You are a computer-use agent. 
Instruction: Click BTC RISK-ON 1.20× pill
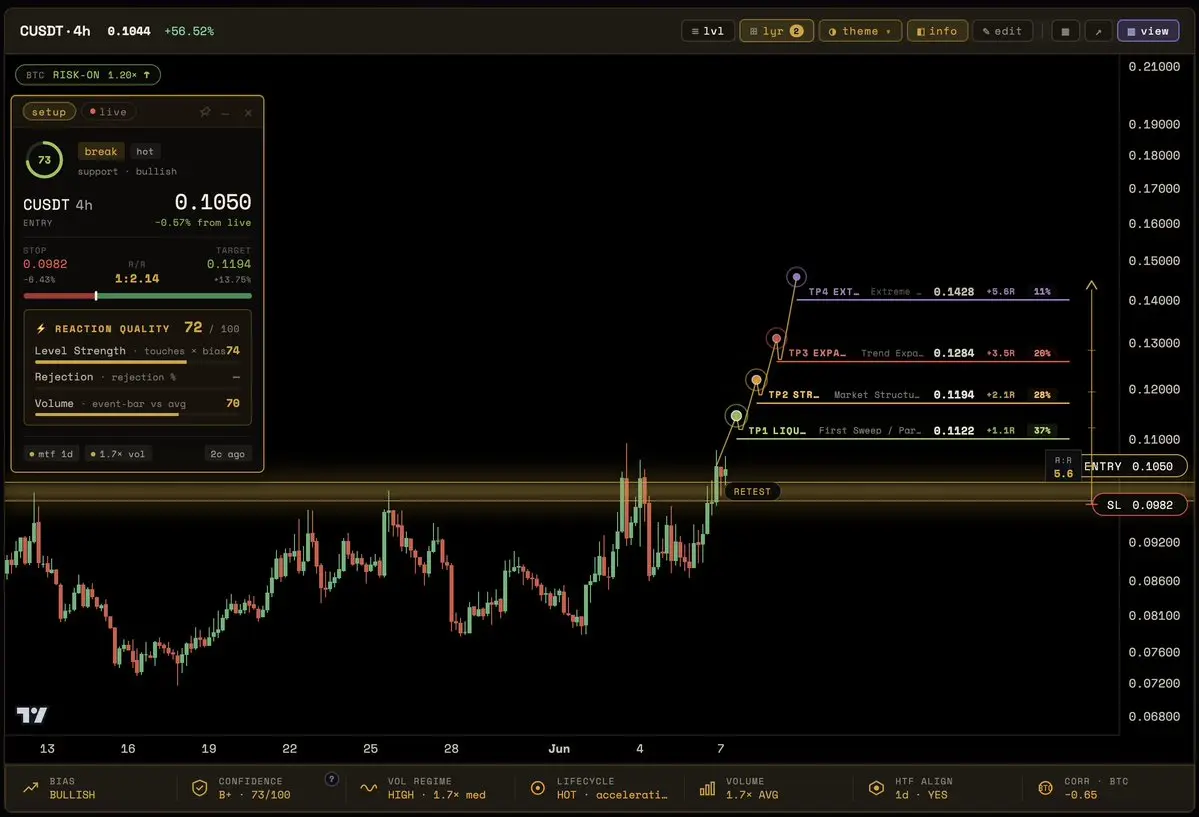pos(88,75)
